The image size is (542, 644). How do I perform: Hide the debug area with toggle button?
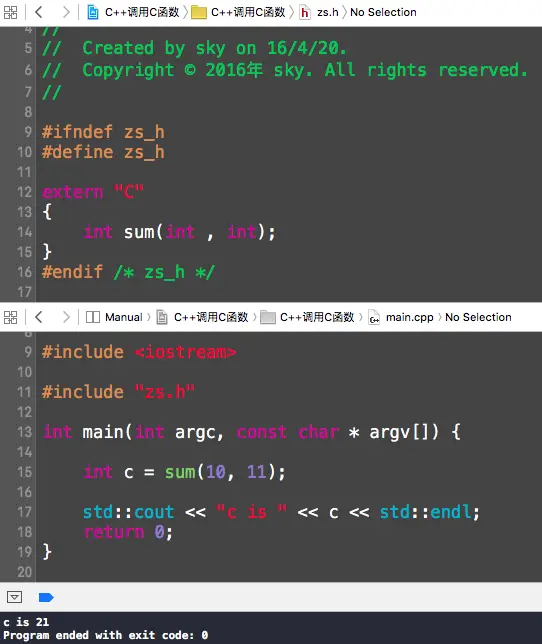pos(14,597)
